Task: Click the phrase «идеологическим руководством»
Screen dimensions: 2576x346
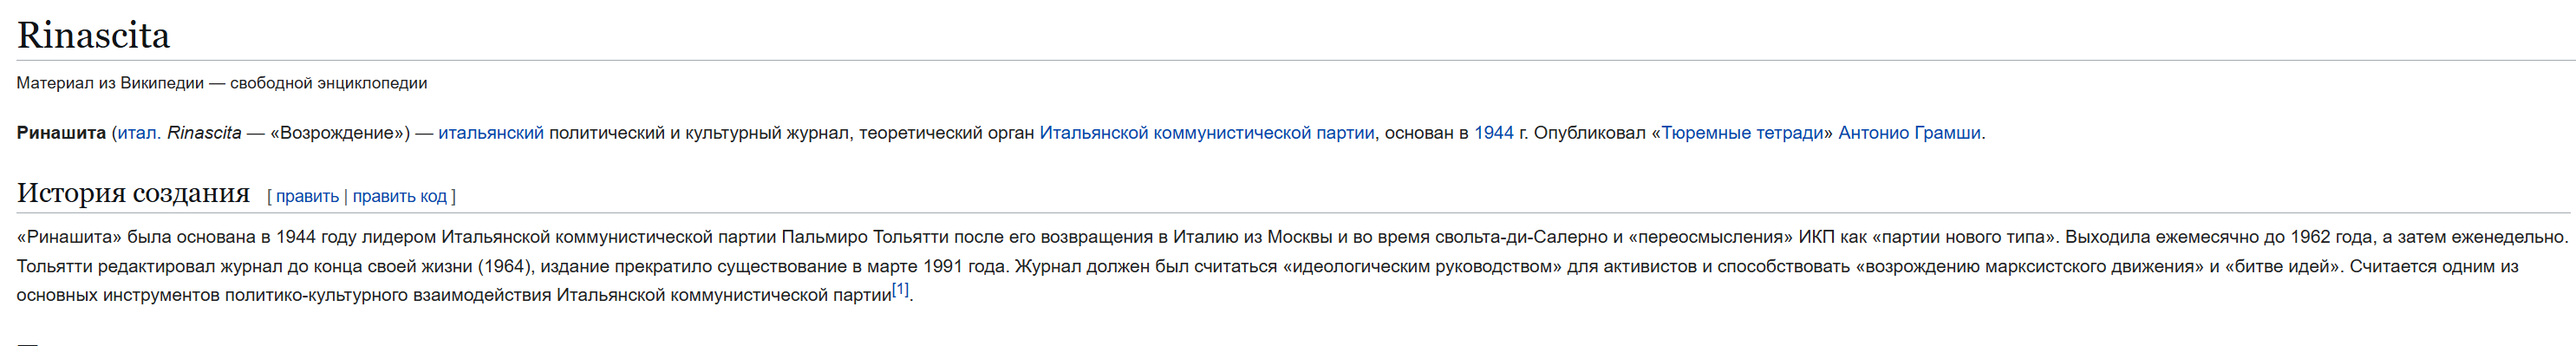Action: click(x=1421, y=266)
